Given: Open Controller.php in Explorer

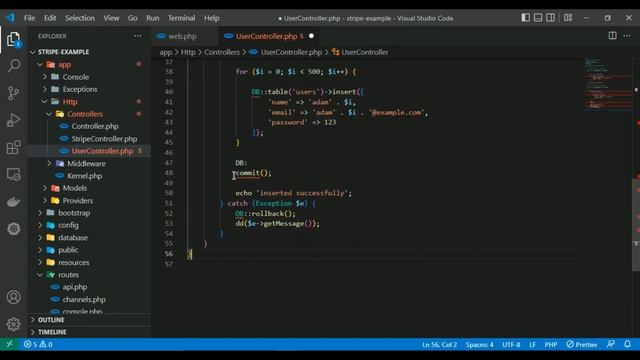Looking at the screenshot, I should coord(90,126).
